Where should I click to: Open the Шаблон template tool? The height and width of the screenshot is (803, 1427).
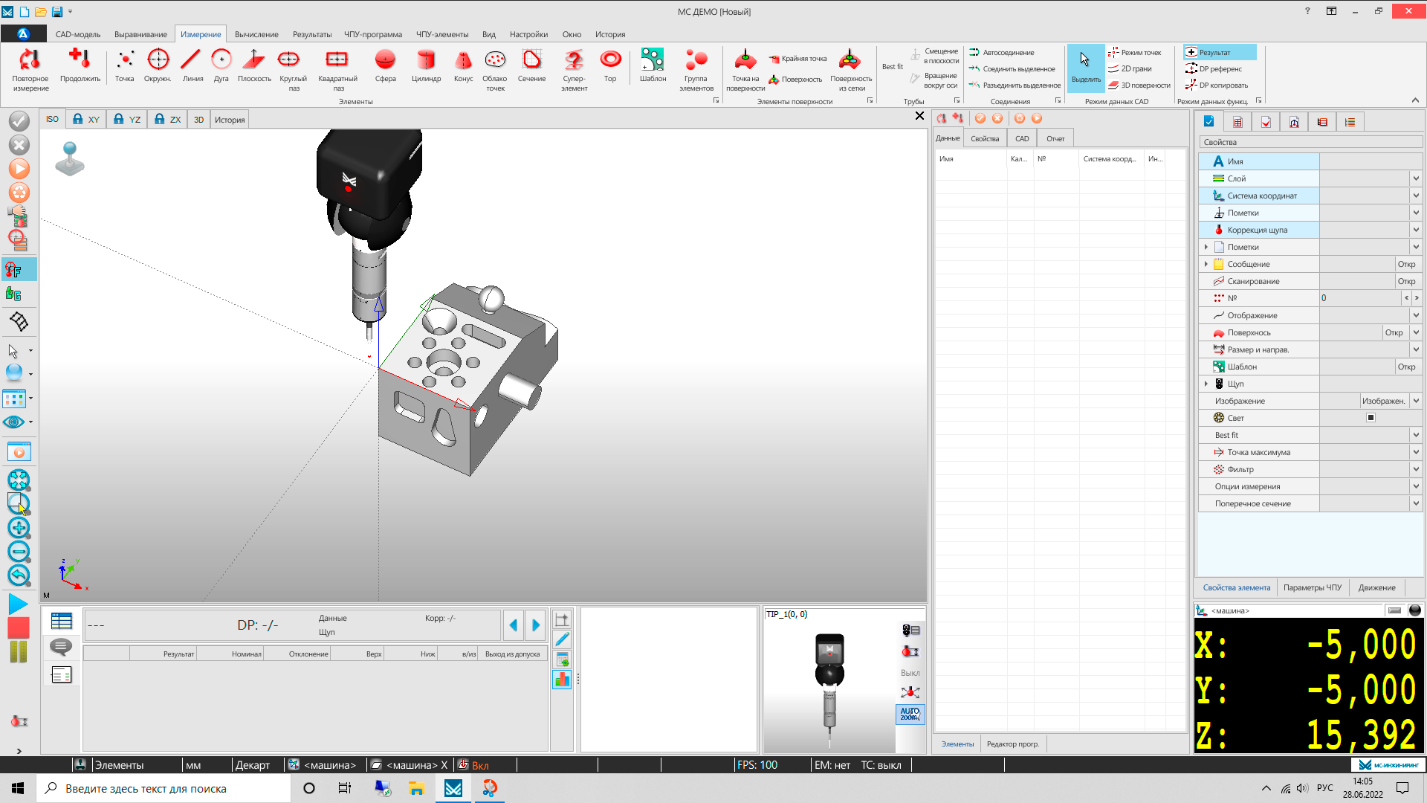[653, 65]
